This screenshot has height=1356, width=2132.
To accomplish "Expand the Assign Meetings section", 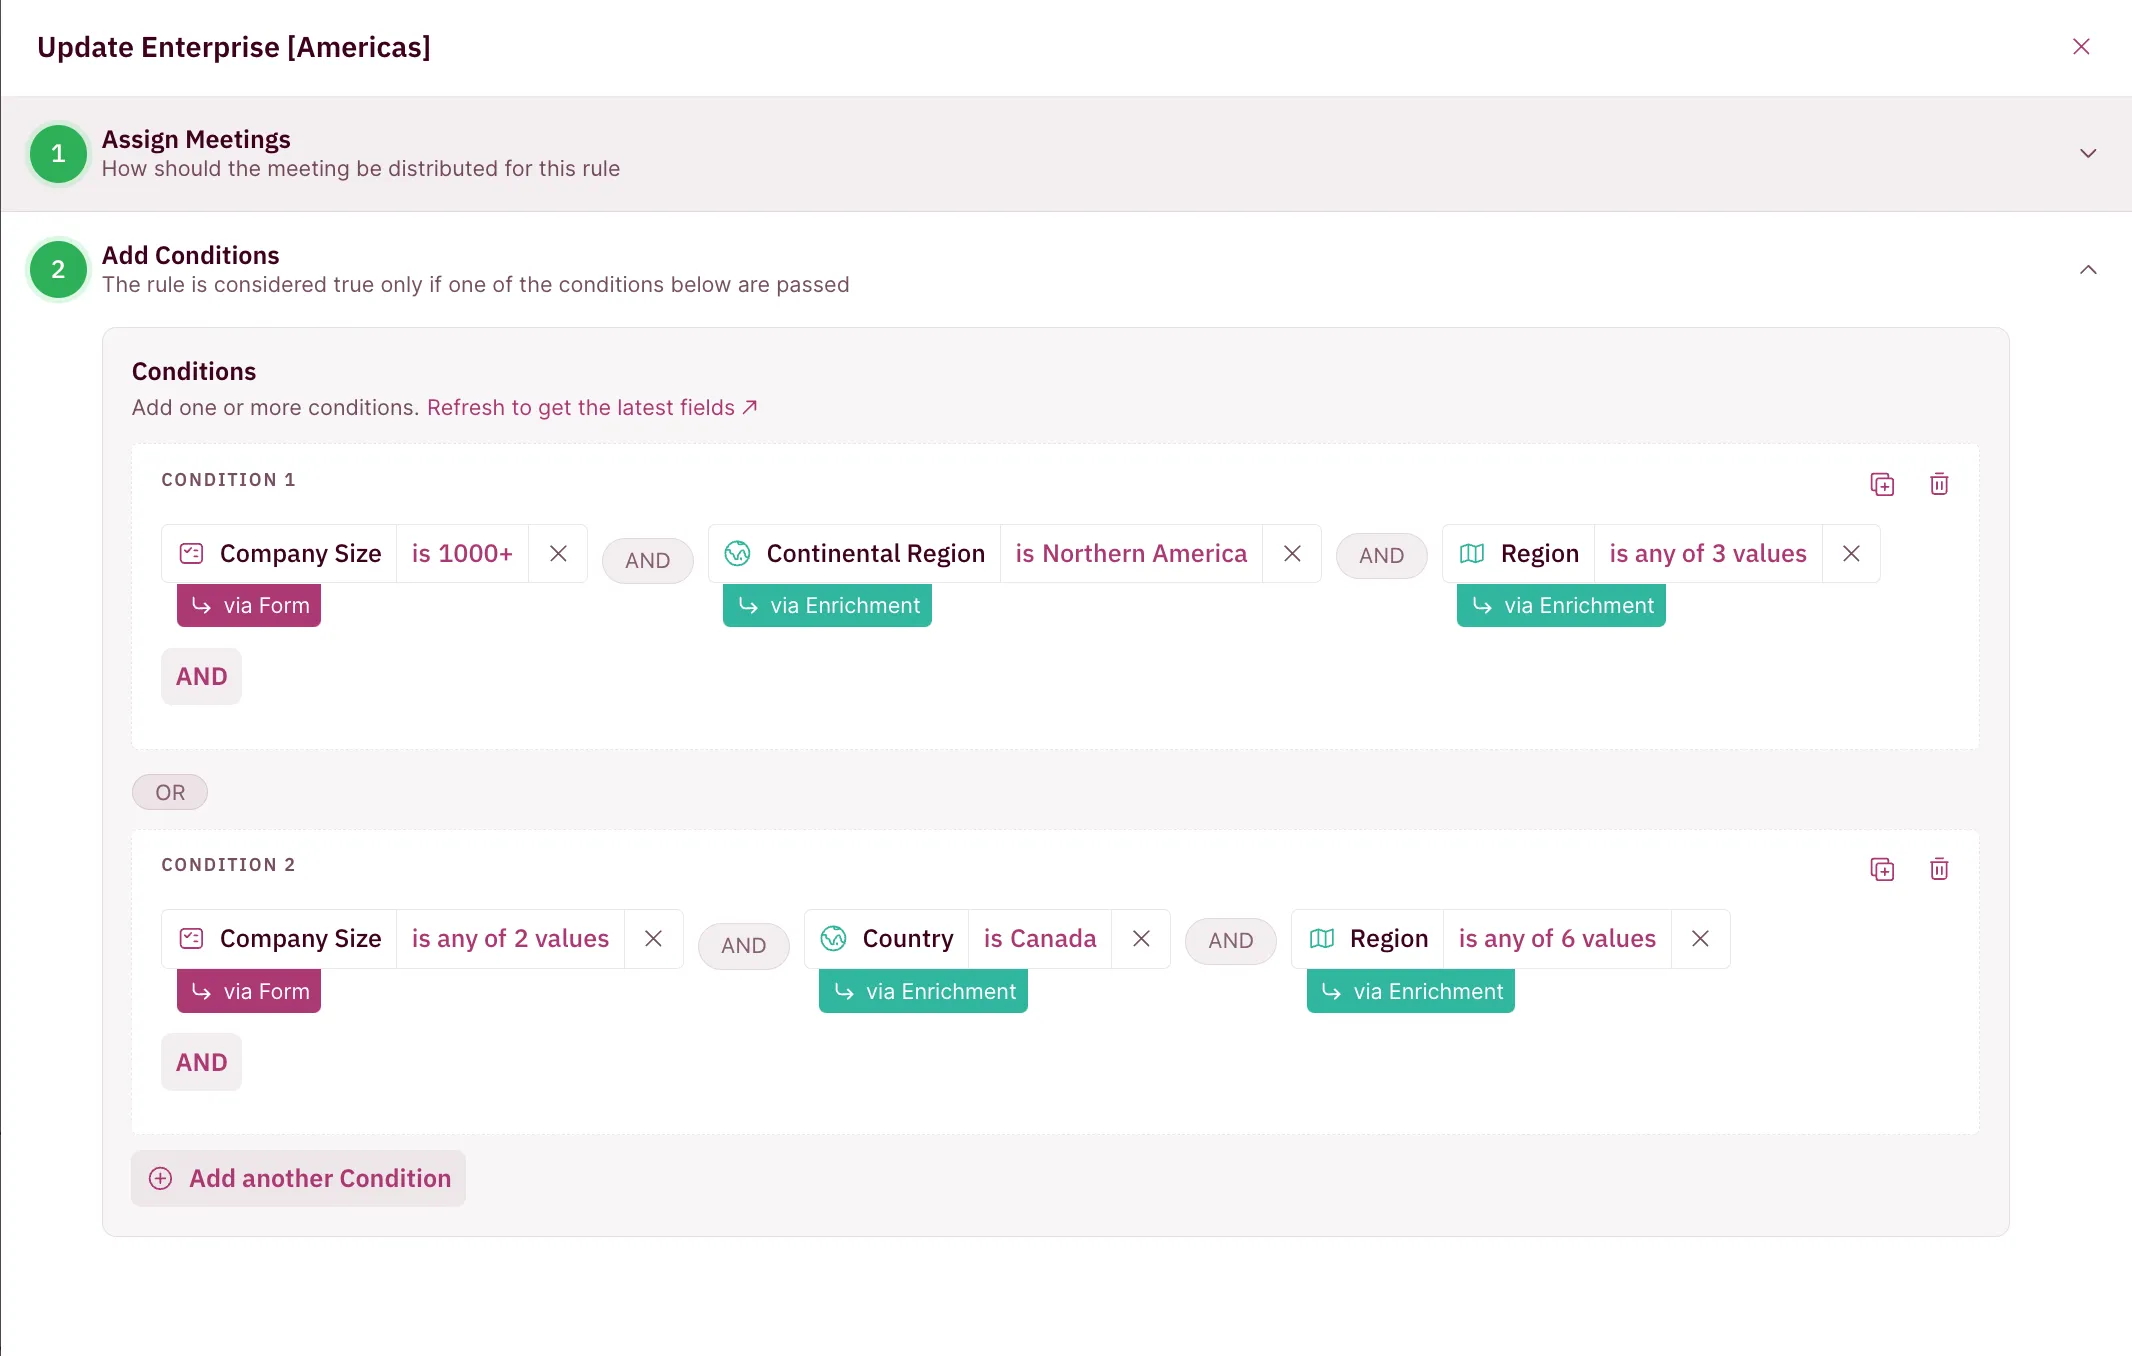I will 2088,153.
